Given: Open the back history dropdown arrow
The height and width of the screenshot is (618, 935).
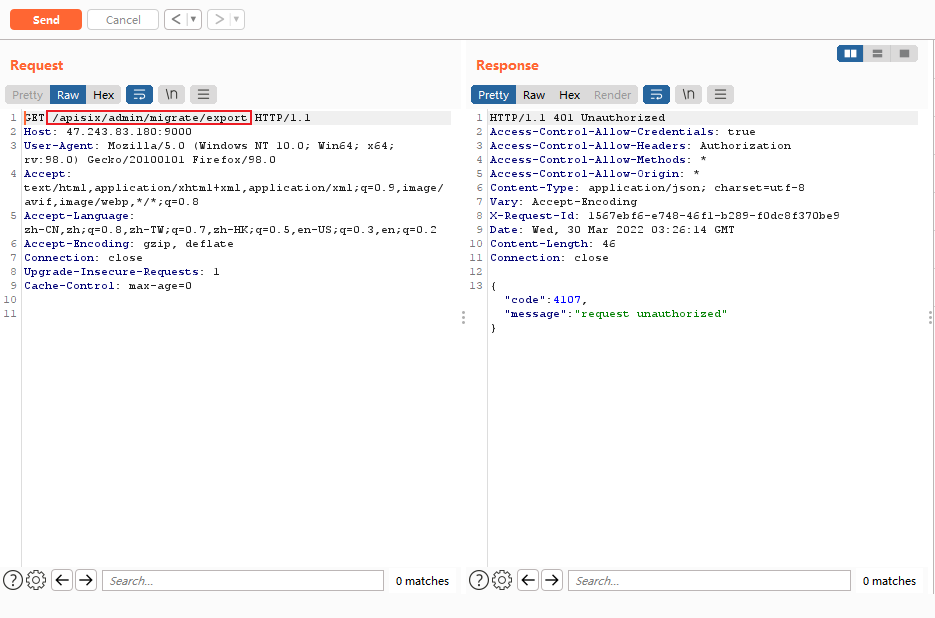Looking at the screenshot, I should (x=193, y=19).
